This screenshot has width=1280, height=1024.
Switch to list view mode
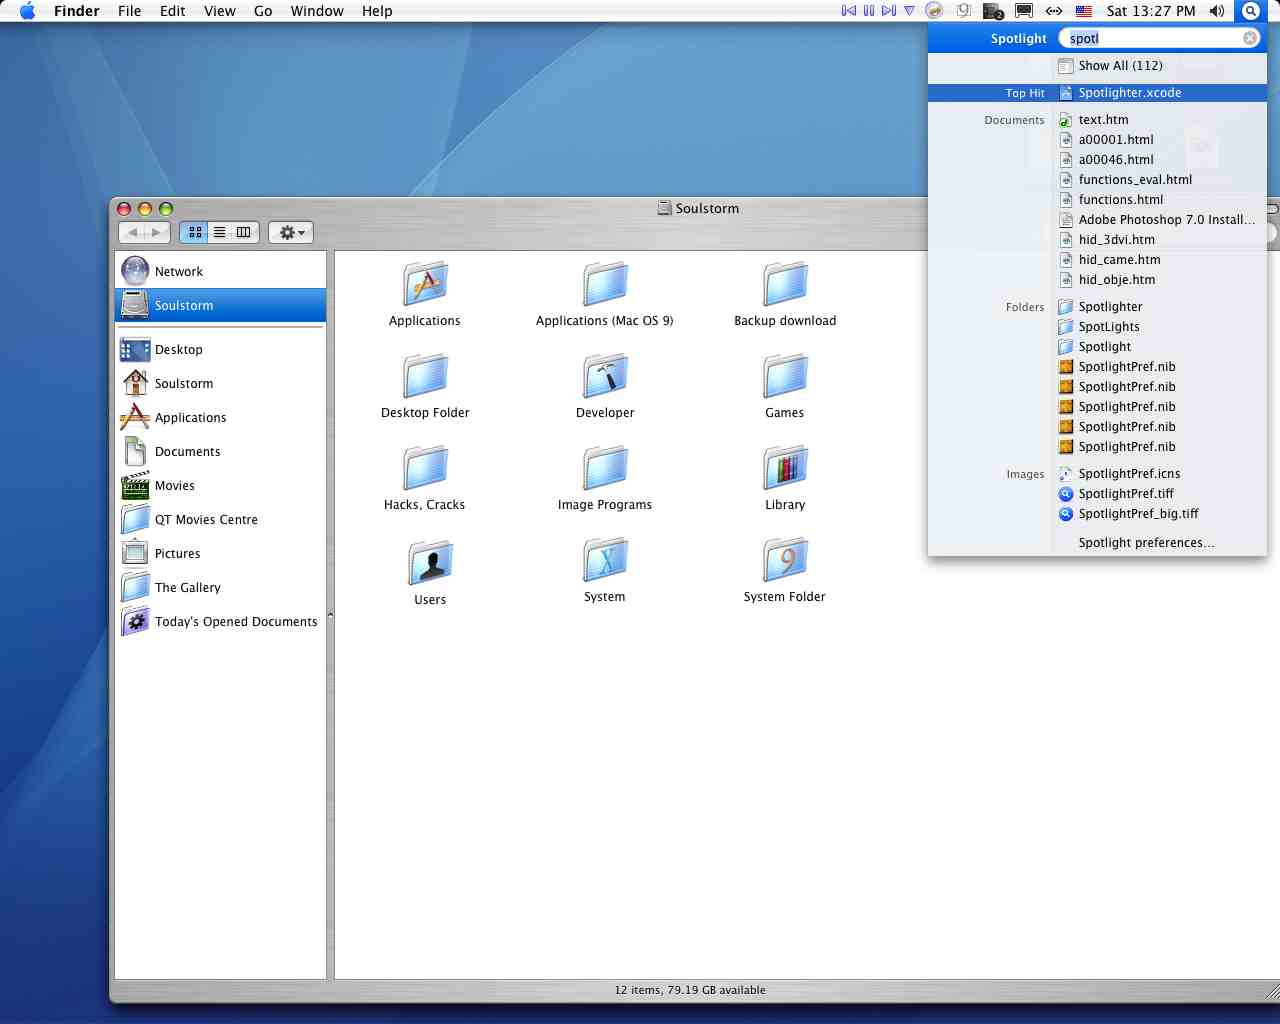coord(219,232)
